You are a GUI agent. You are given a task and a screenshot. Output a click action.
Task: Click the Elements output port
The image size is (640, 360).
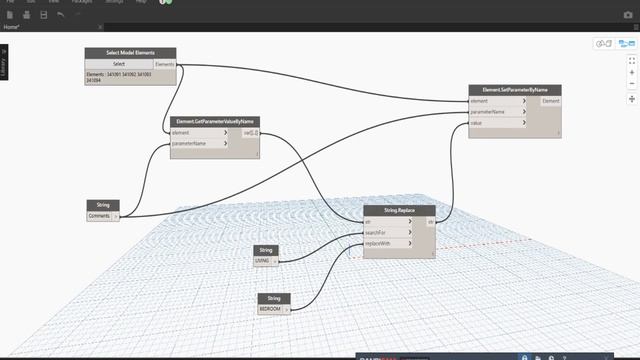[x=165, y=64]
